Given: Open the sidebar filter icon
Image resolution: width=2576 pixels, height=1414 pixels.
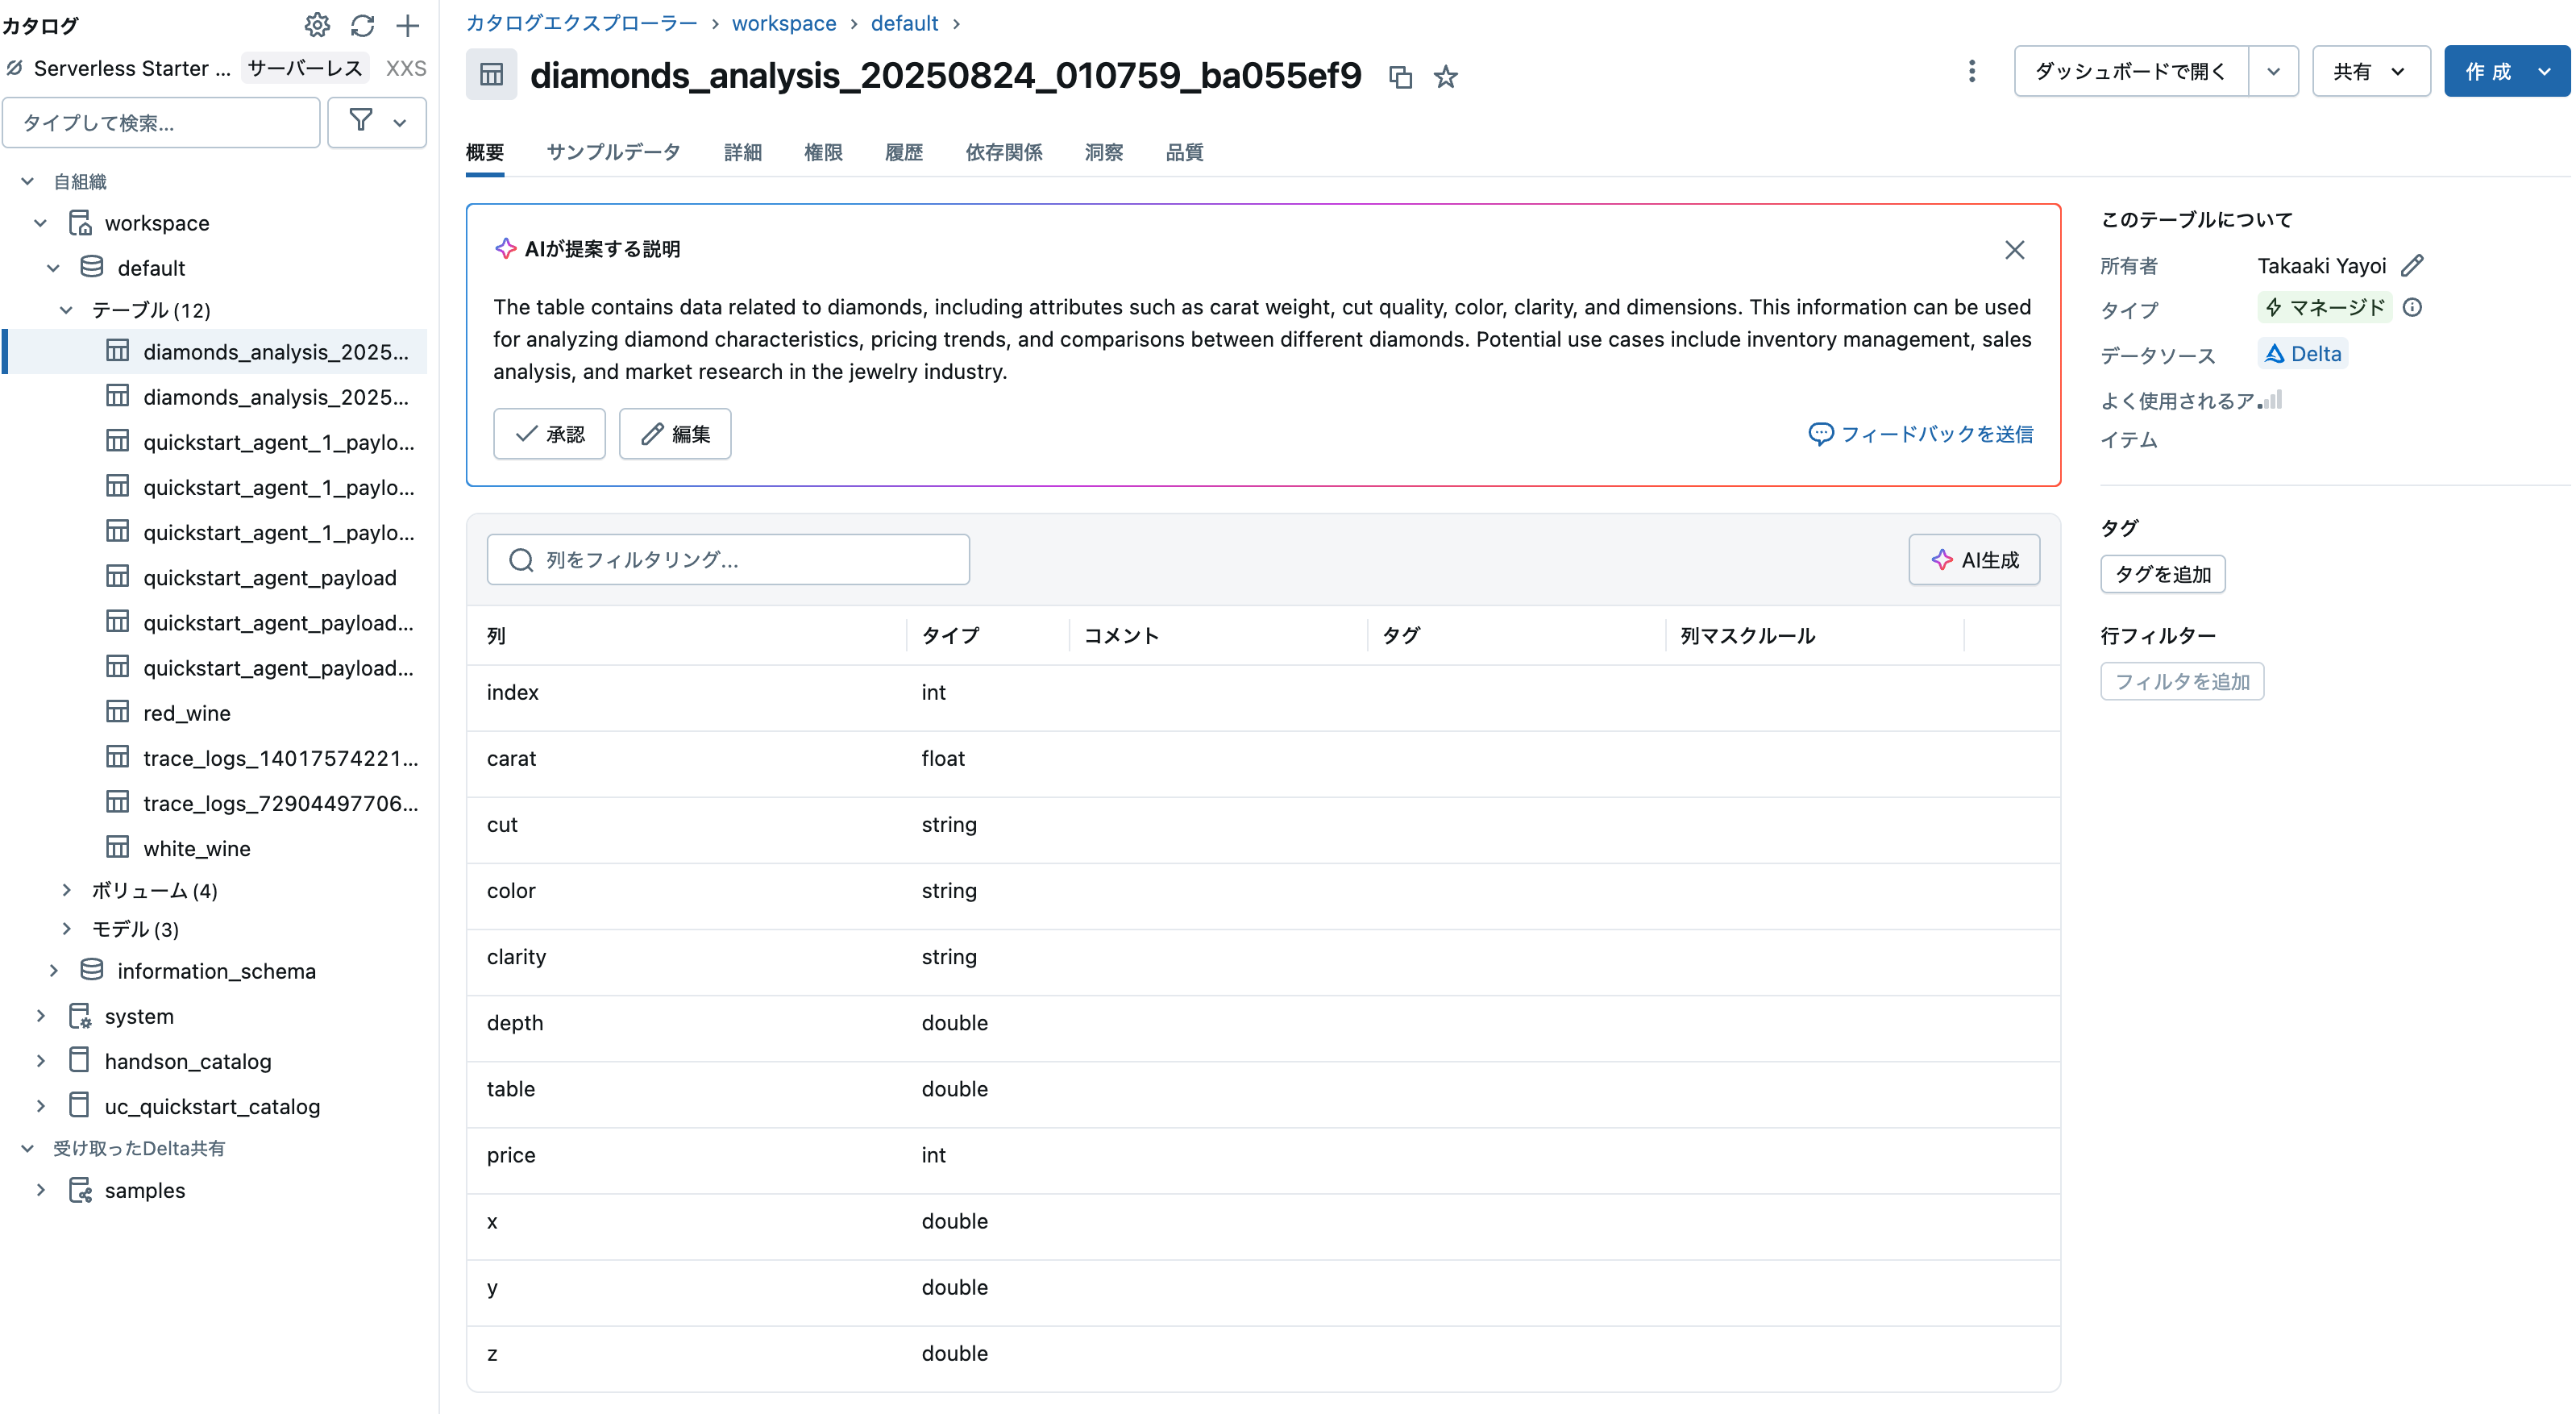Looking at the screenshot, I should point(361,122).
